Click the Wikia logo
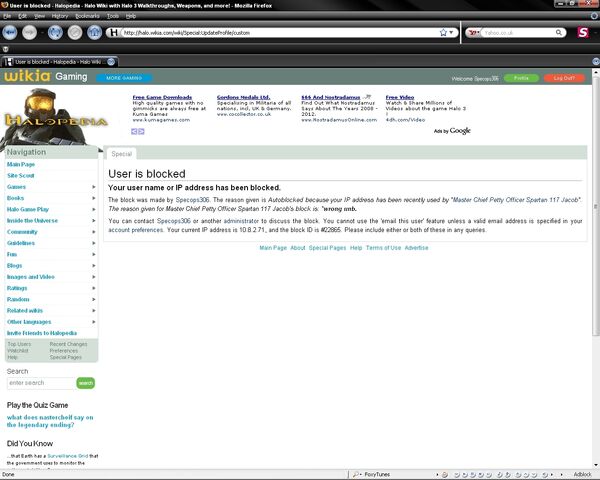The height and width of the screenshot is (480, 600). tap(27, 76)
